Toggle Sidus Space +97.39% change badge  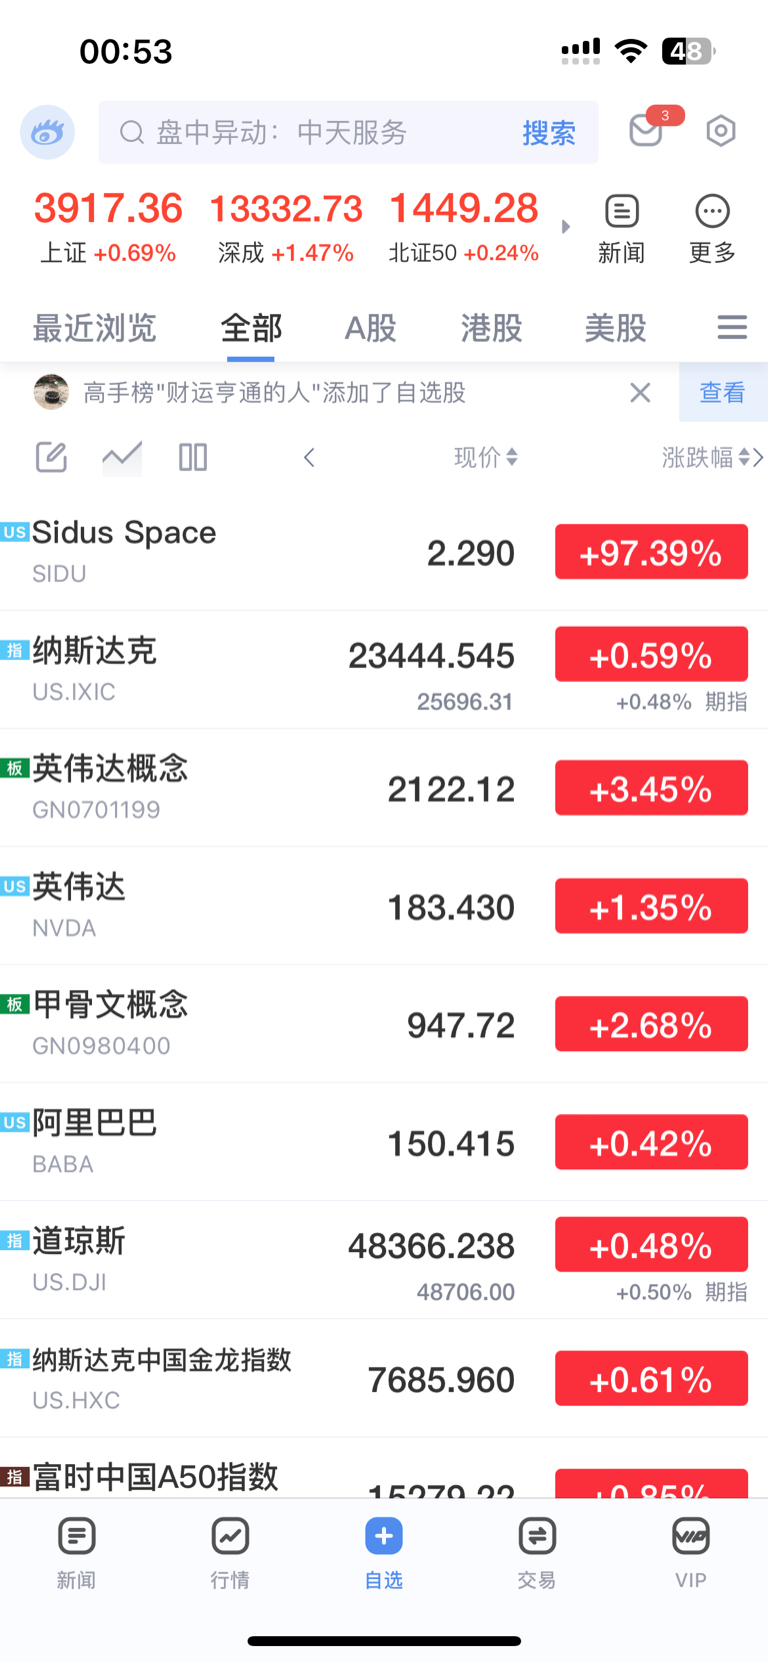coord(651,552)
